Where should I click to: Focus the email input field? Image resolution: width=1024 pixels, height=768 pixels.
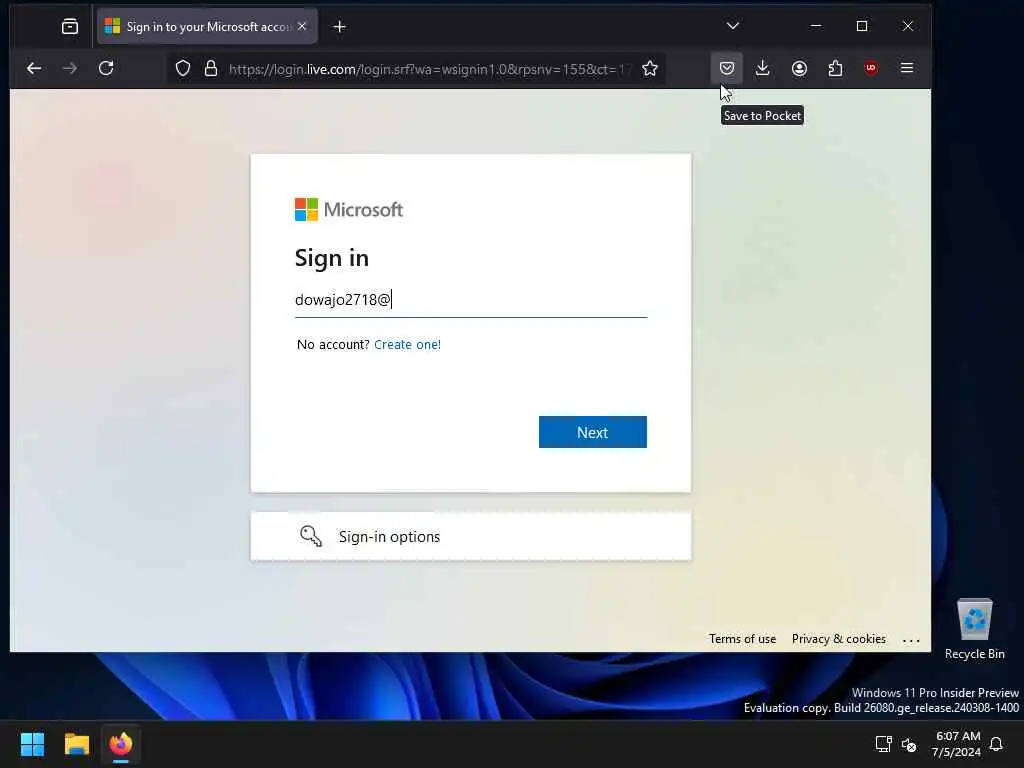[x=471, y=300]
